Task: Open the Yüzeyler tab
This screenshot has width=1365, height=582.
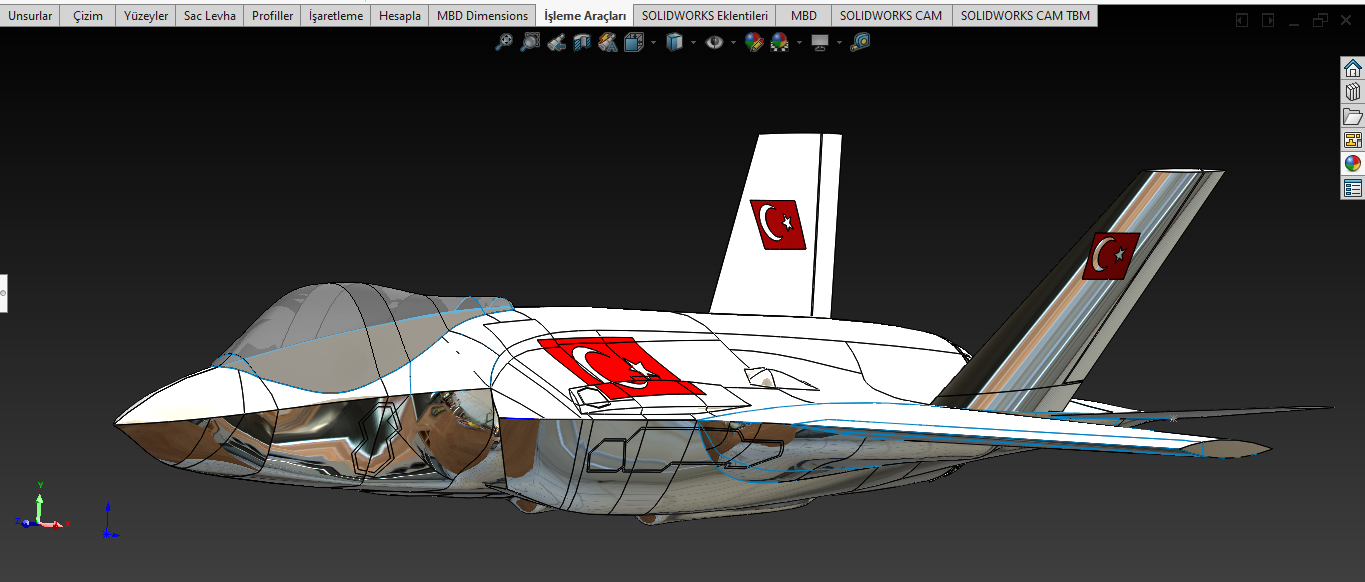Action: click(x=146, y=16)
